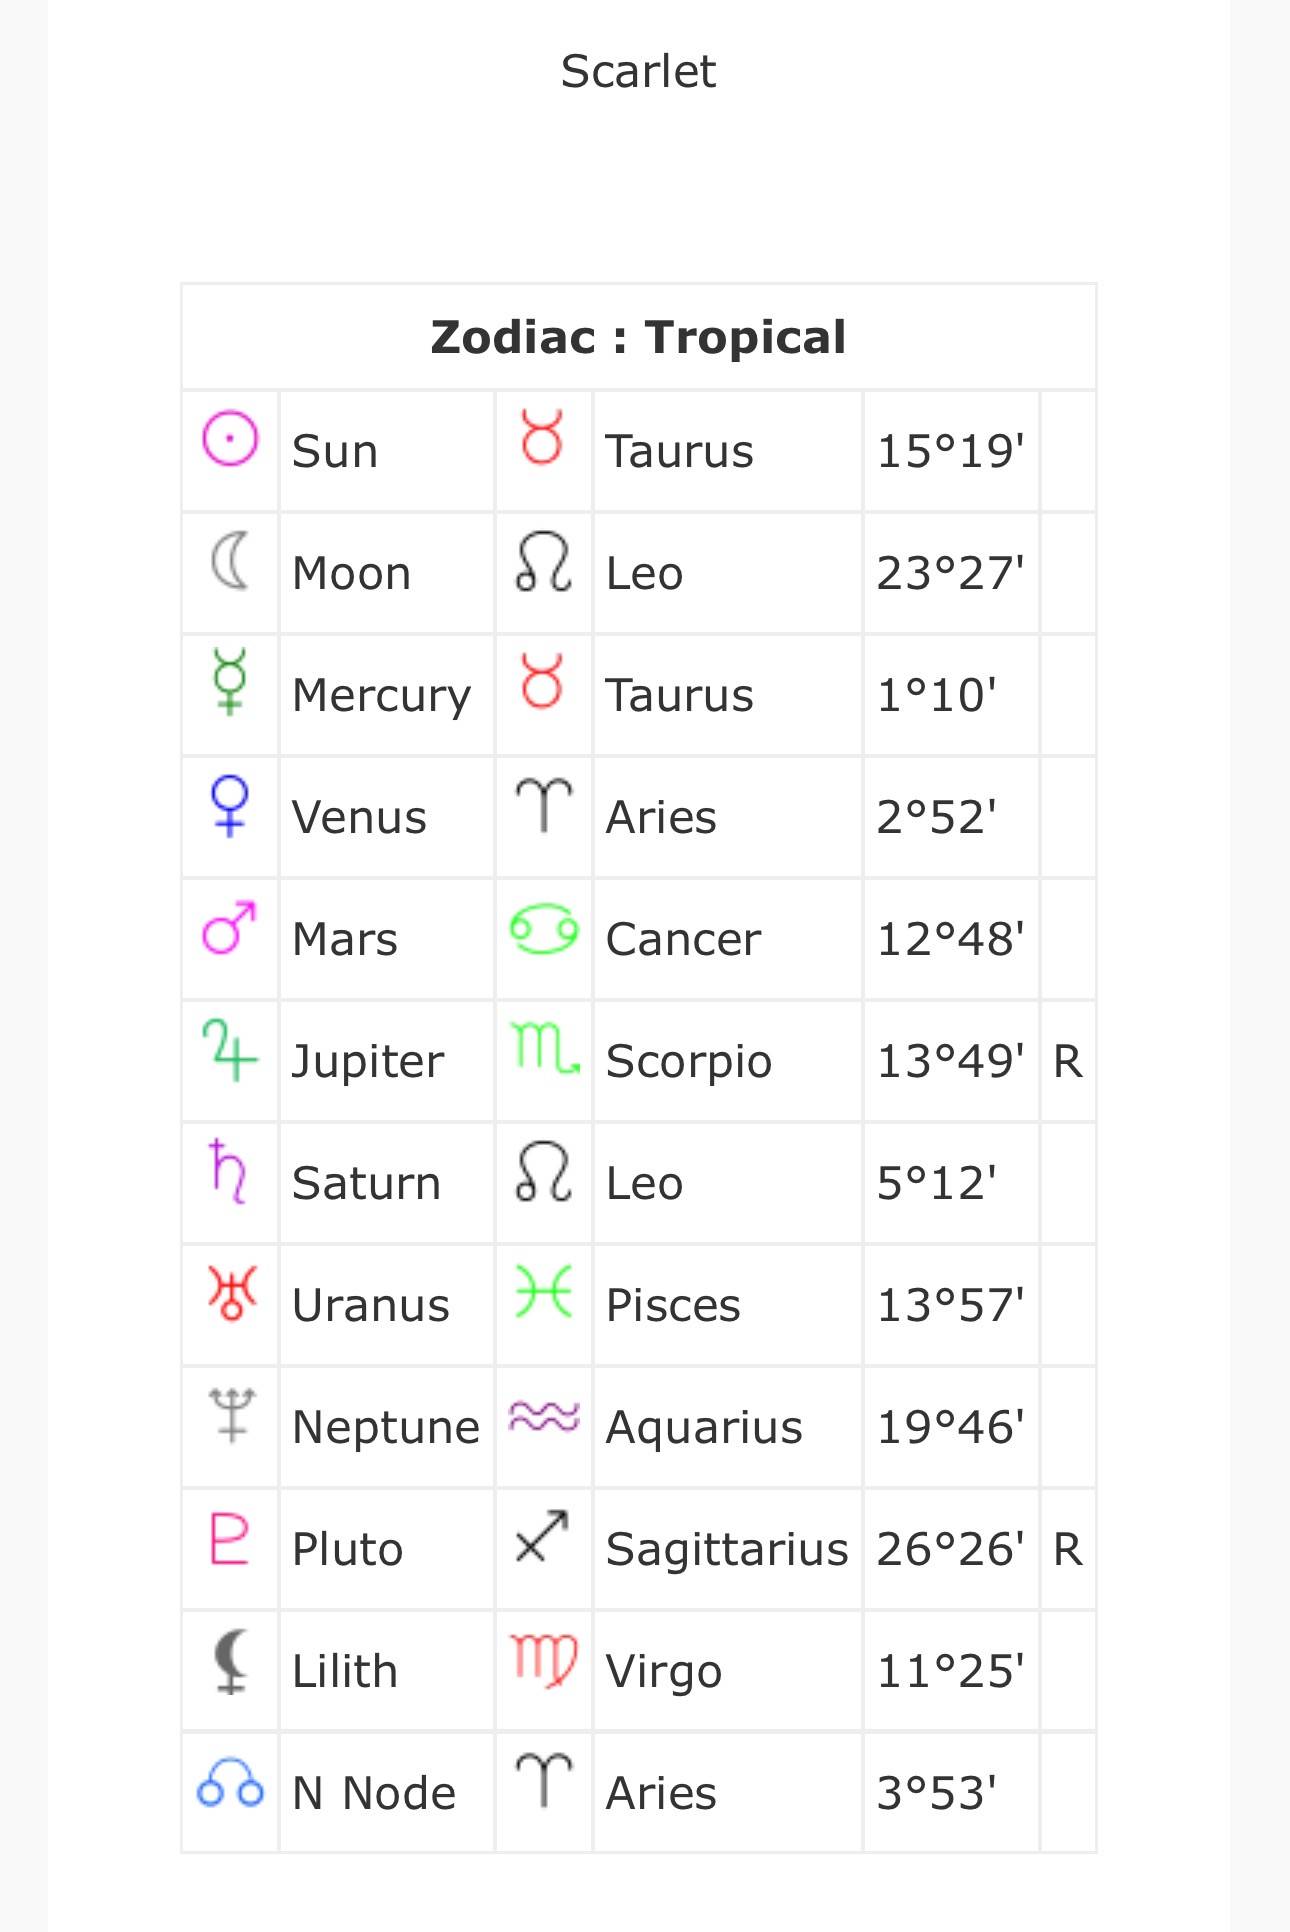Screen dimensions: 1290x1932
Task: Click the pink Sun symbol icon
Action: coord(230,439)
